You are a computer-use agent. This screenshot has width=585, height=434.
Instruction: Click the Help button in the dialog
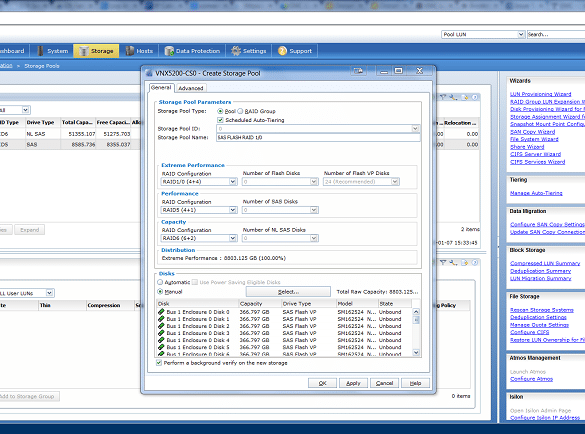(x=415, y=383)
